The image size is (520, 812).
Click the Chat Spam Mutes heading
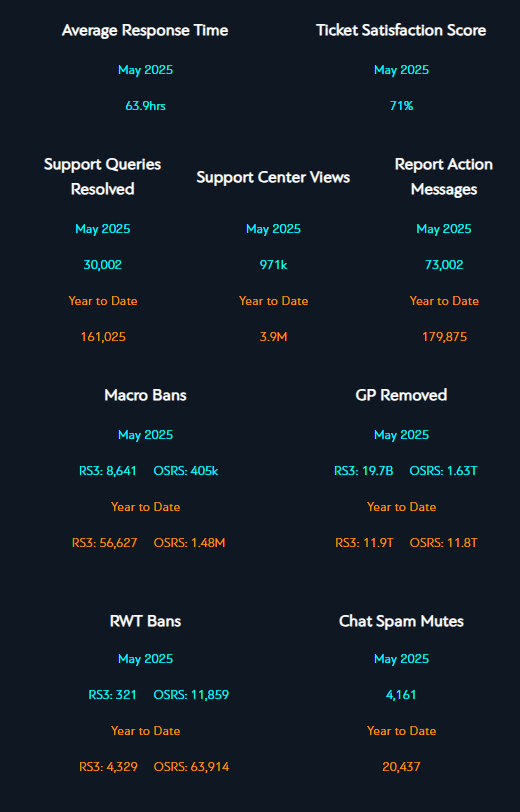coord(401,621)
